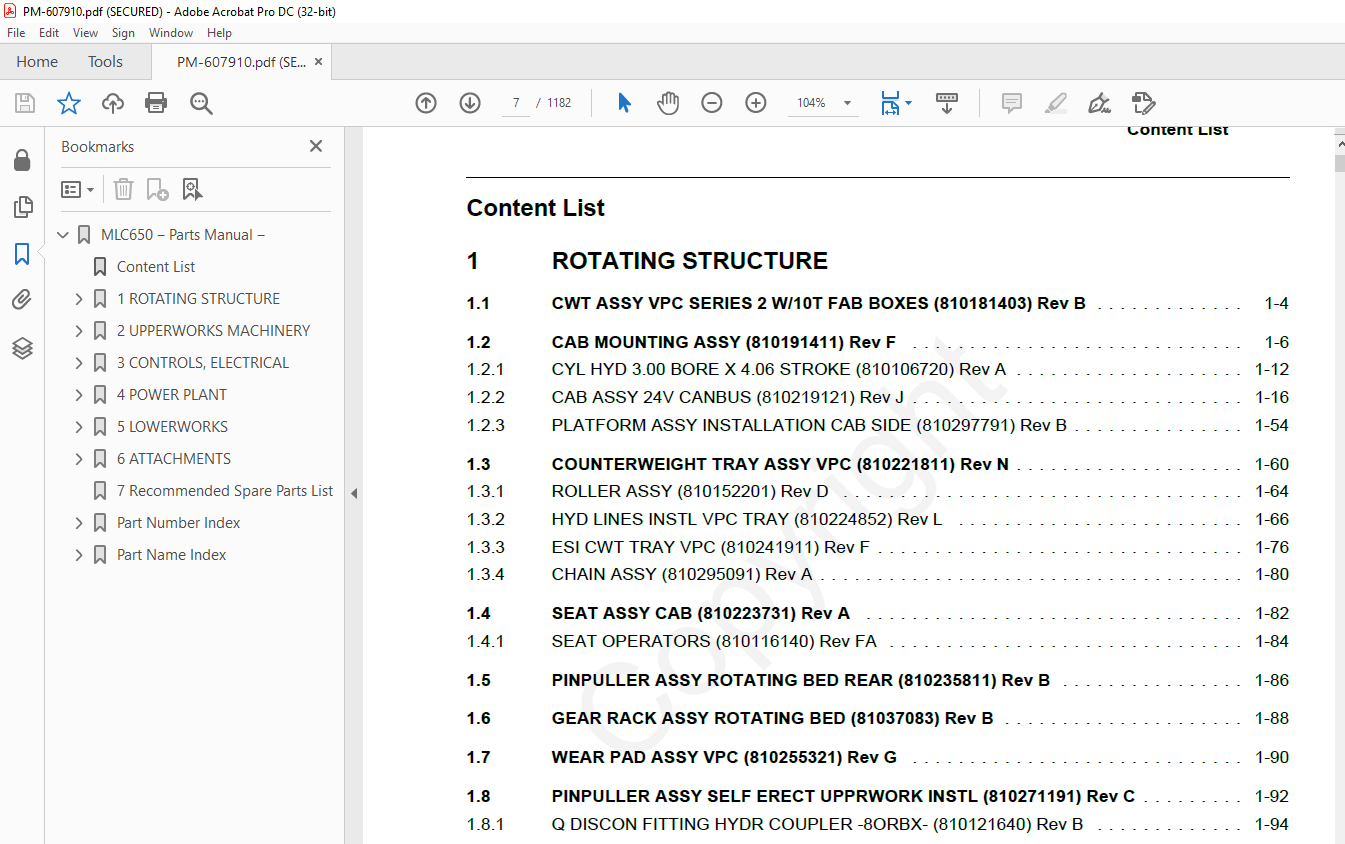Screen dimensions: 1345x844
Task: Click the vertical document scrollbar thumb
Action: 1339,164
